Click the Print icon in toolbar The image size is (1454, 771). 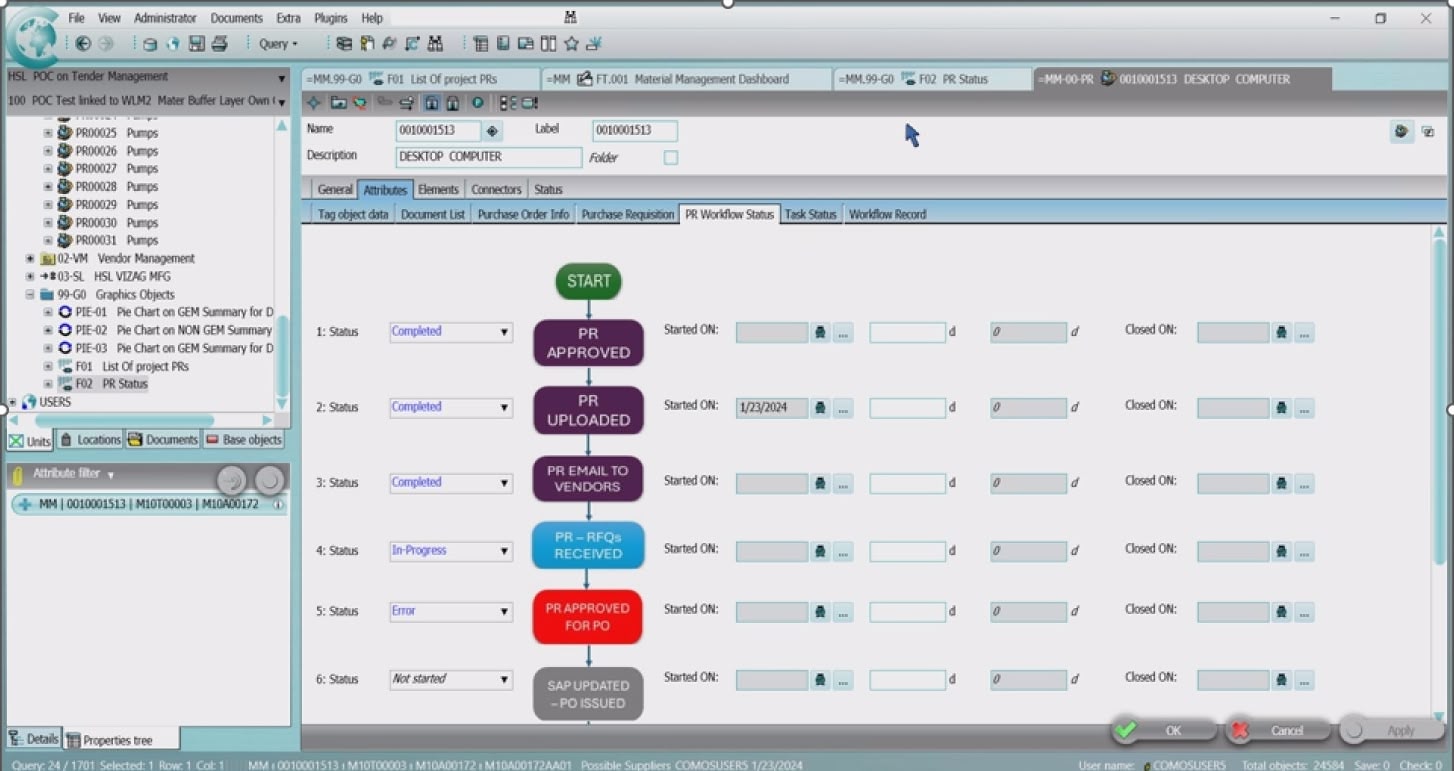point(220,44)
